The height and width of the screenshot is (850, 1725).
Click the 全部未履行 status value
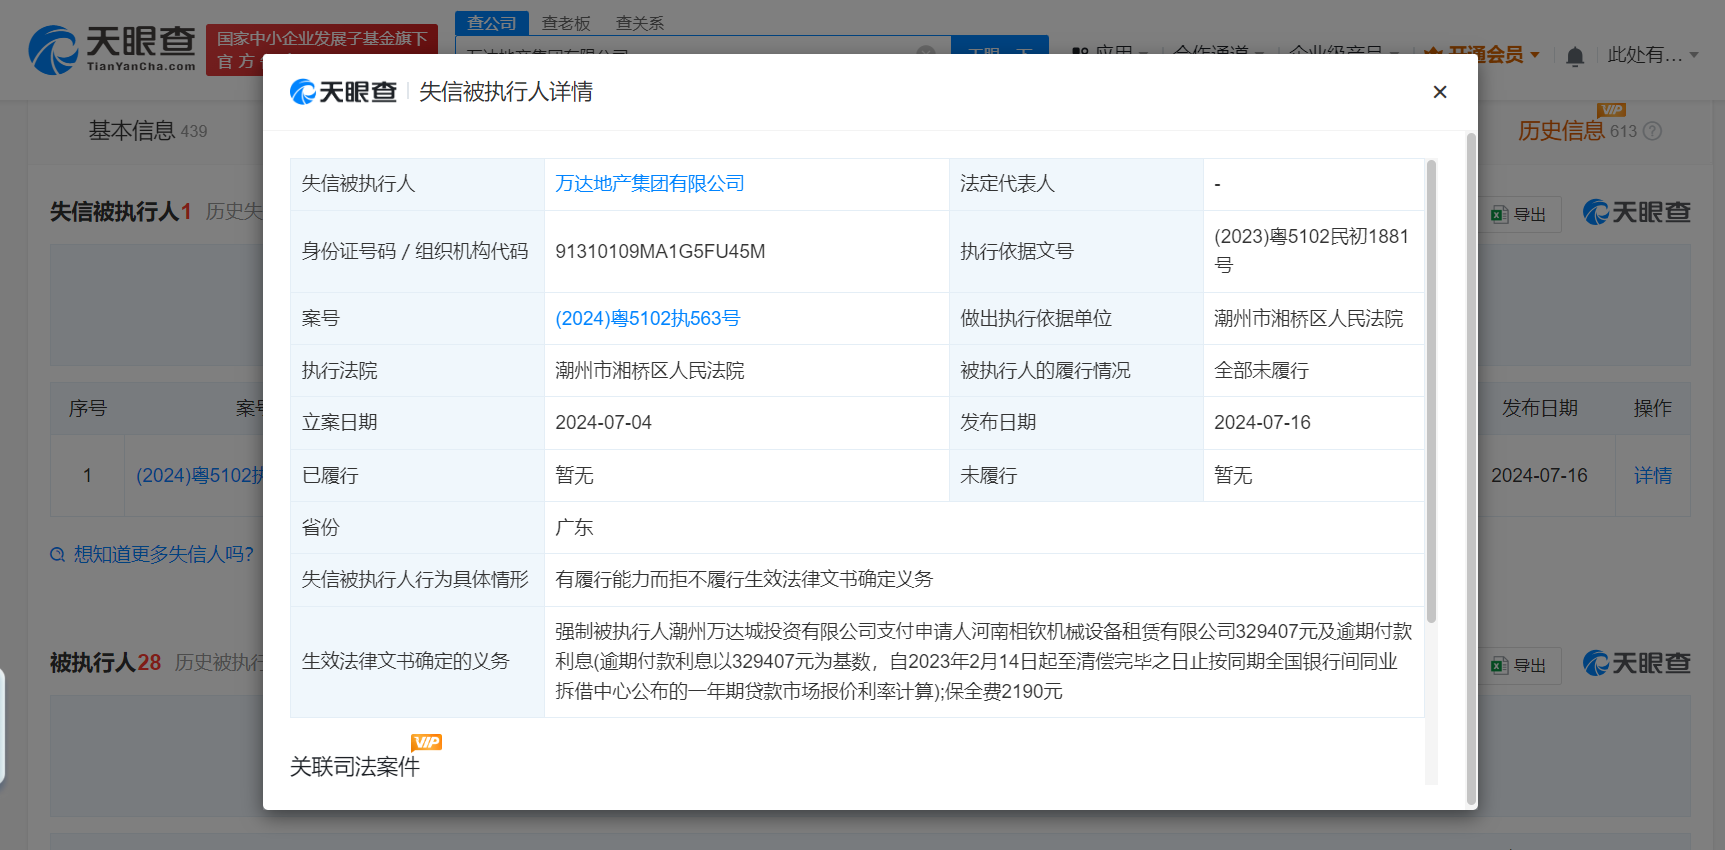tap(1261, 371)
